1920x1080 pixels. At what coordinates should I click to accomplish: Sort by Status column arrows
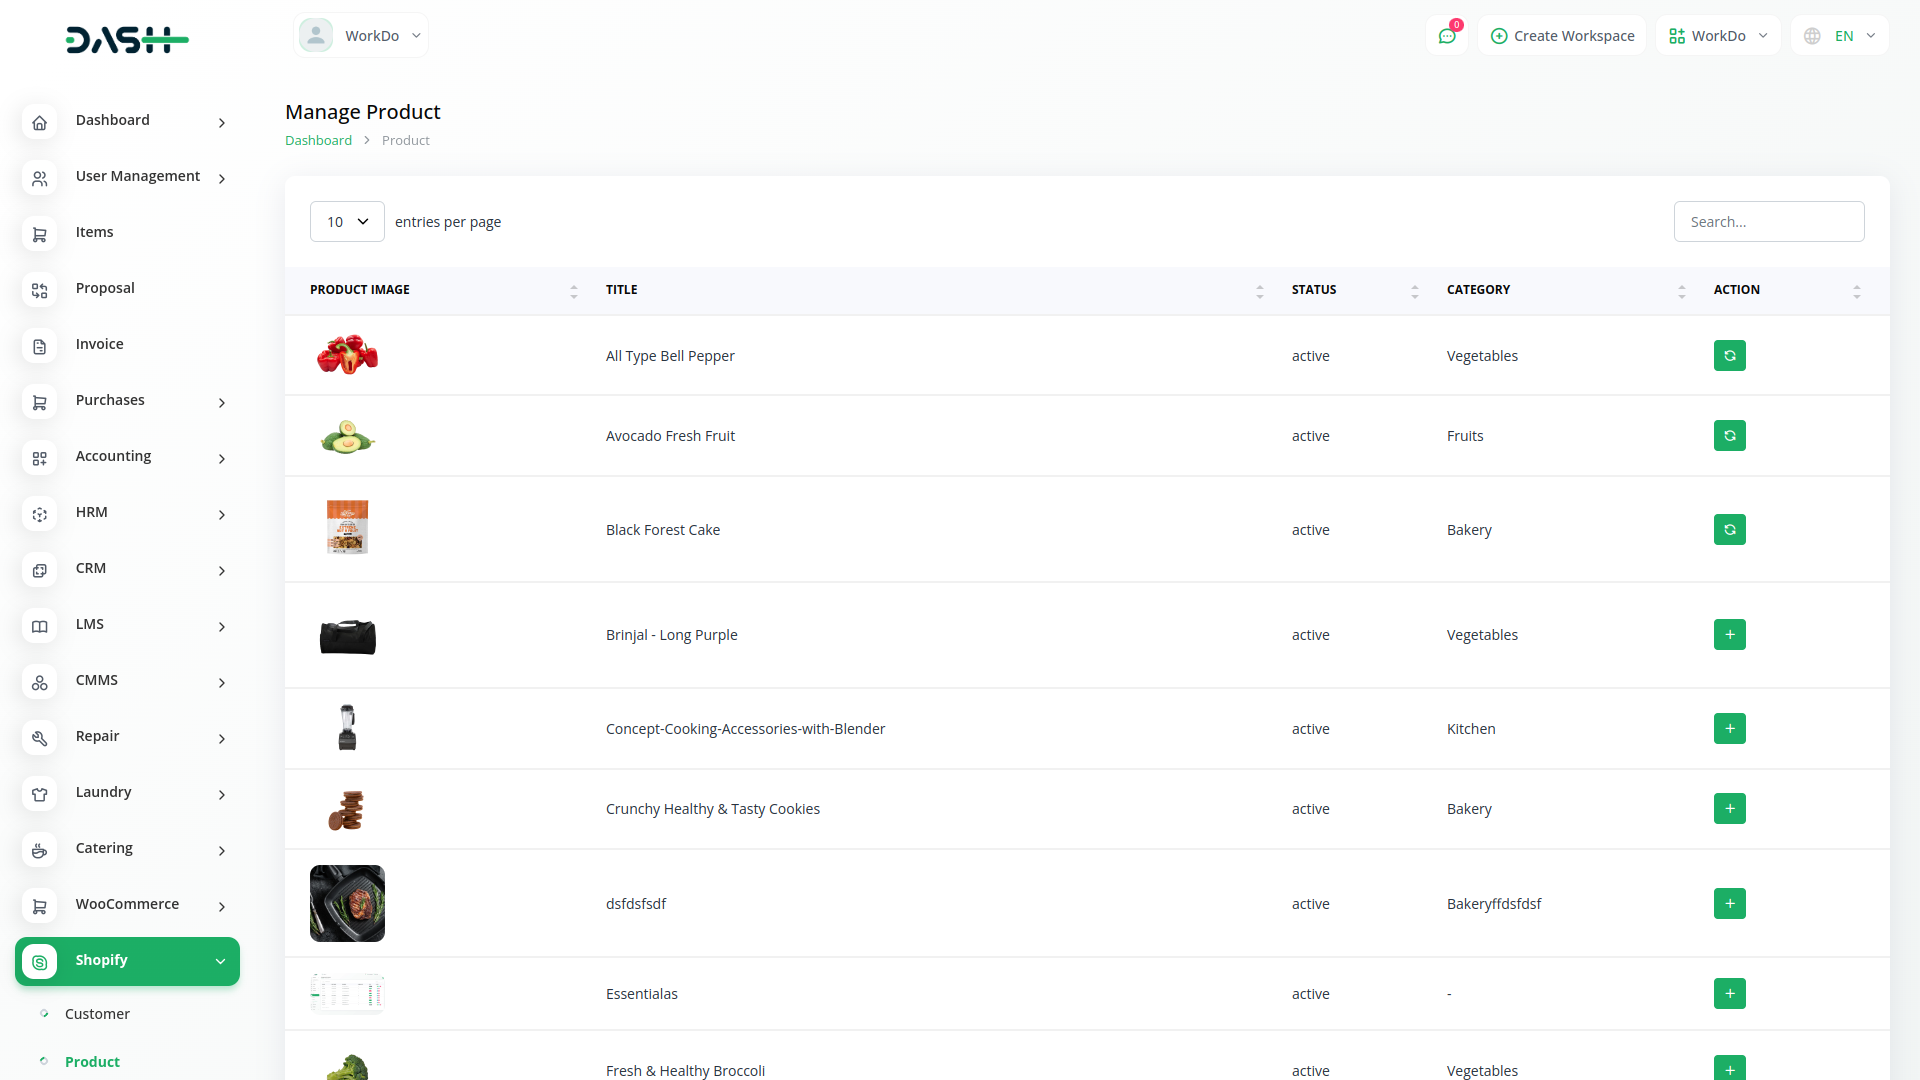click(x=1414, y=291)
